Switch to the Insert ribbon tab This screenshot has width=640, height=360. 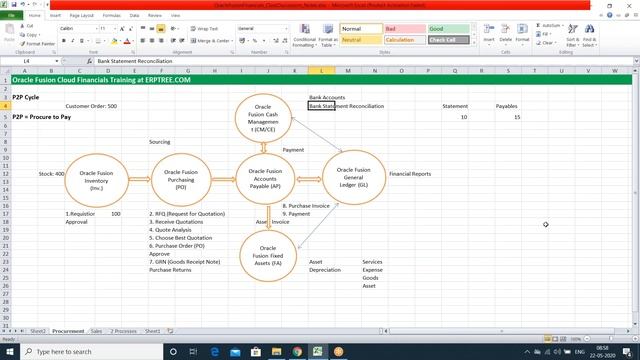click(x=55, y=16)
